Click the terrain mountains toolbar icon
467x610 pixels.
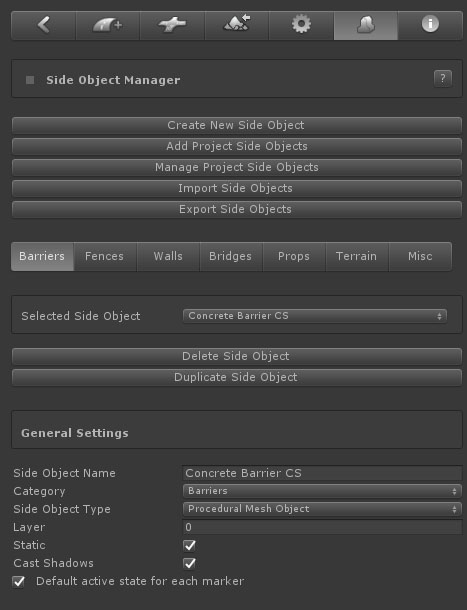click(237, 25)
